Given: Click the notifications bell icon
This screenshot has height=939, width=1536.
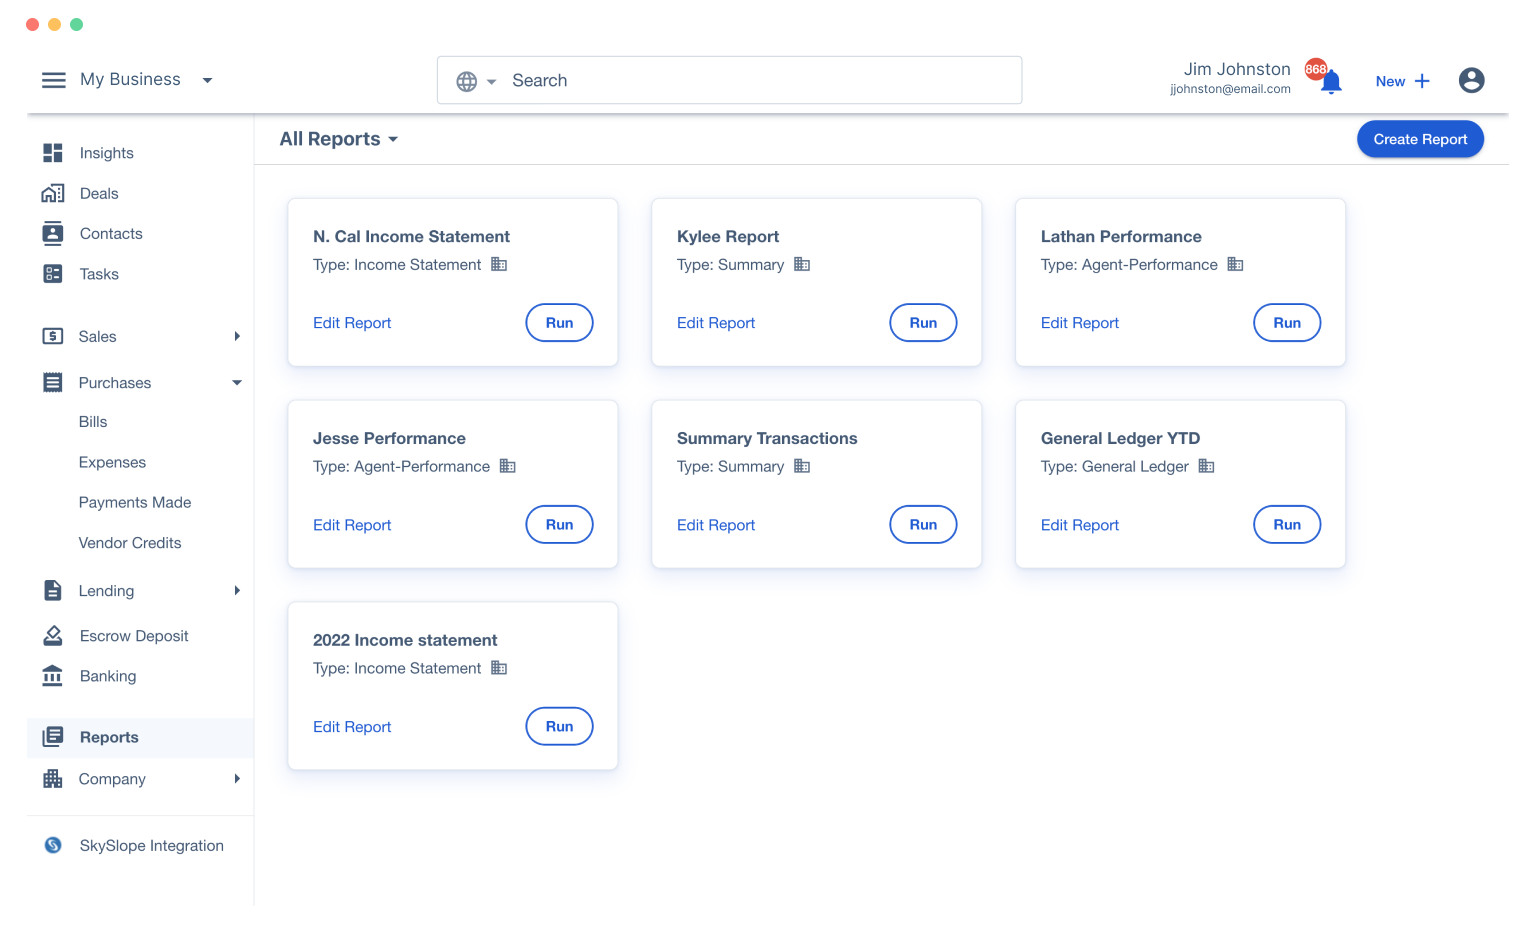Looking at the screenshot, I should (x=1331, y=83).
